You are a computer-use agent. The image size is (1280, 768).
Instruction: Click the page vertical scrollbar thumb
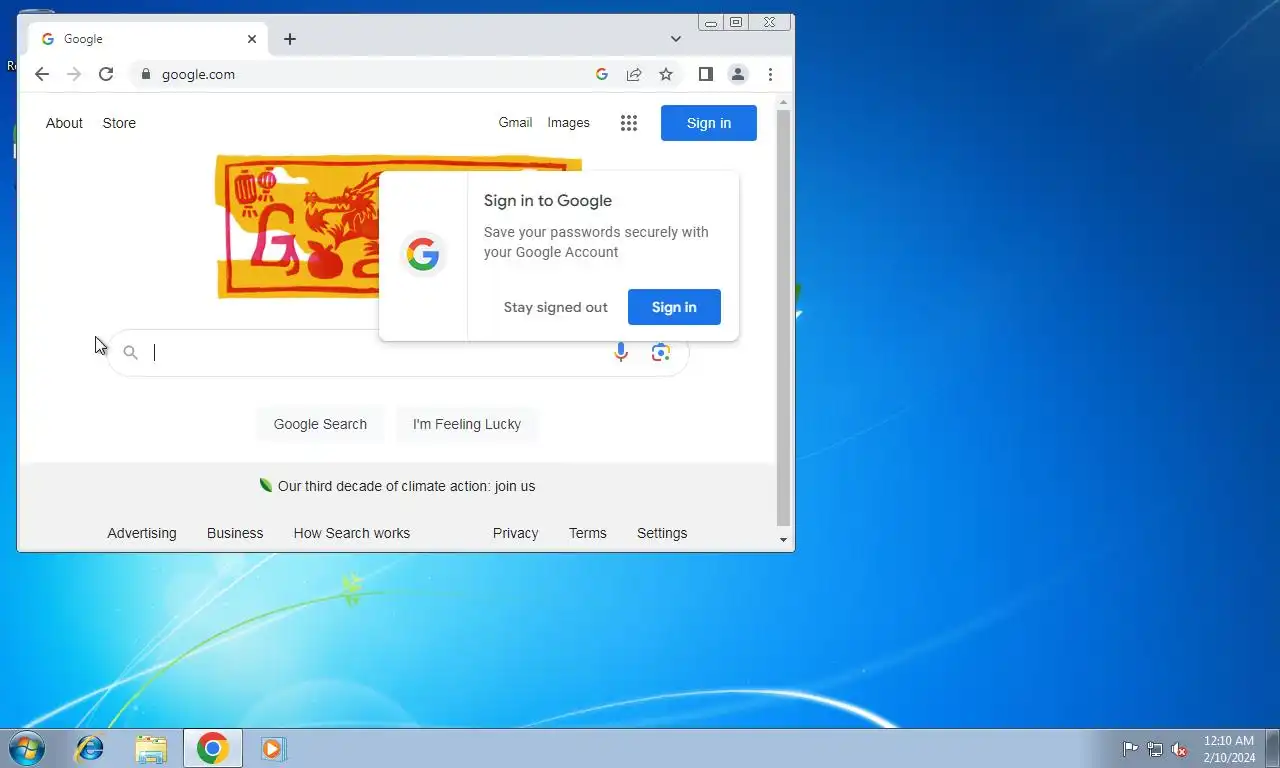(x=784, y=318)
